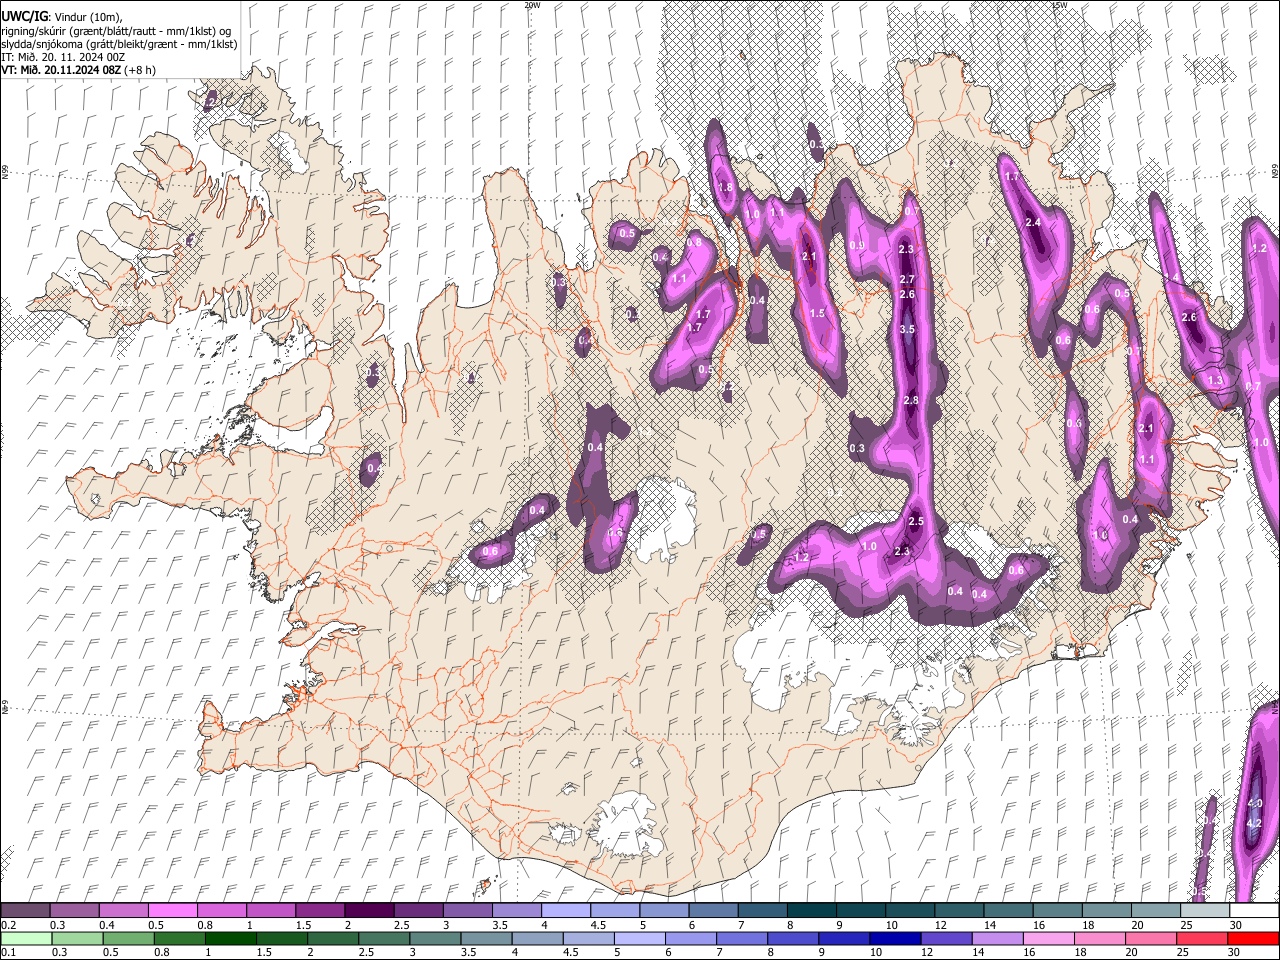Click the dark mauve 0.2 swatch in upper legend row
1280x960 pixels.
(x=25, y=910)
